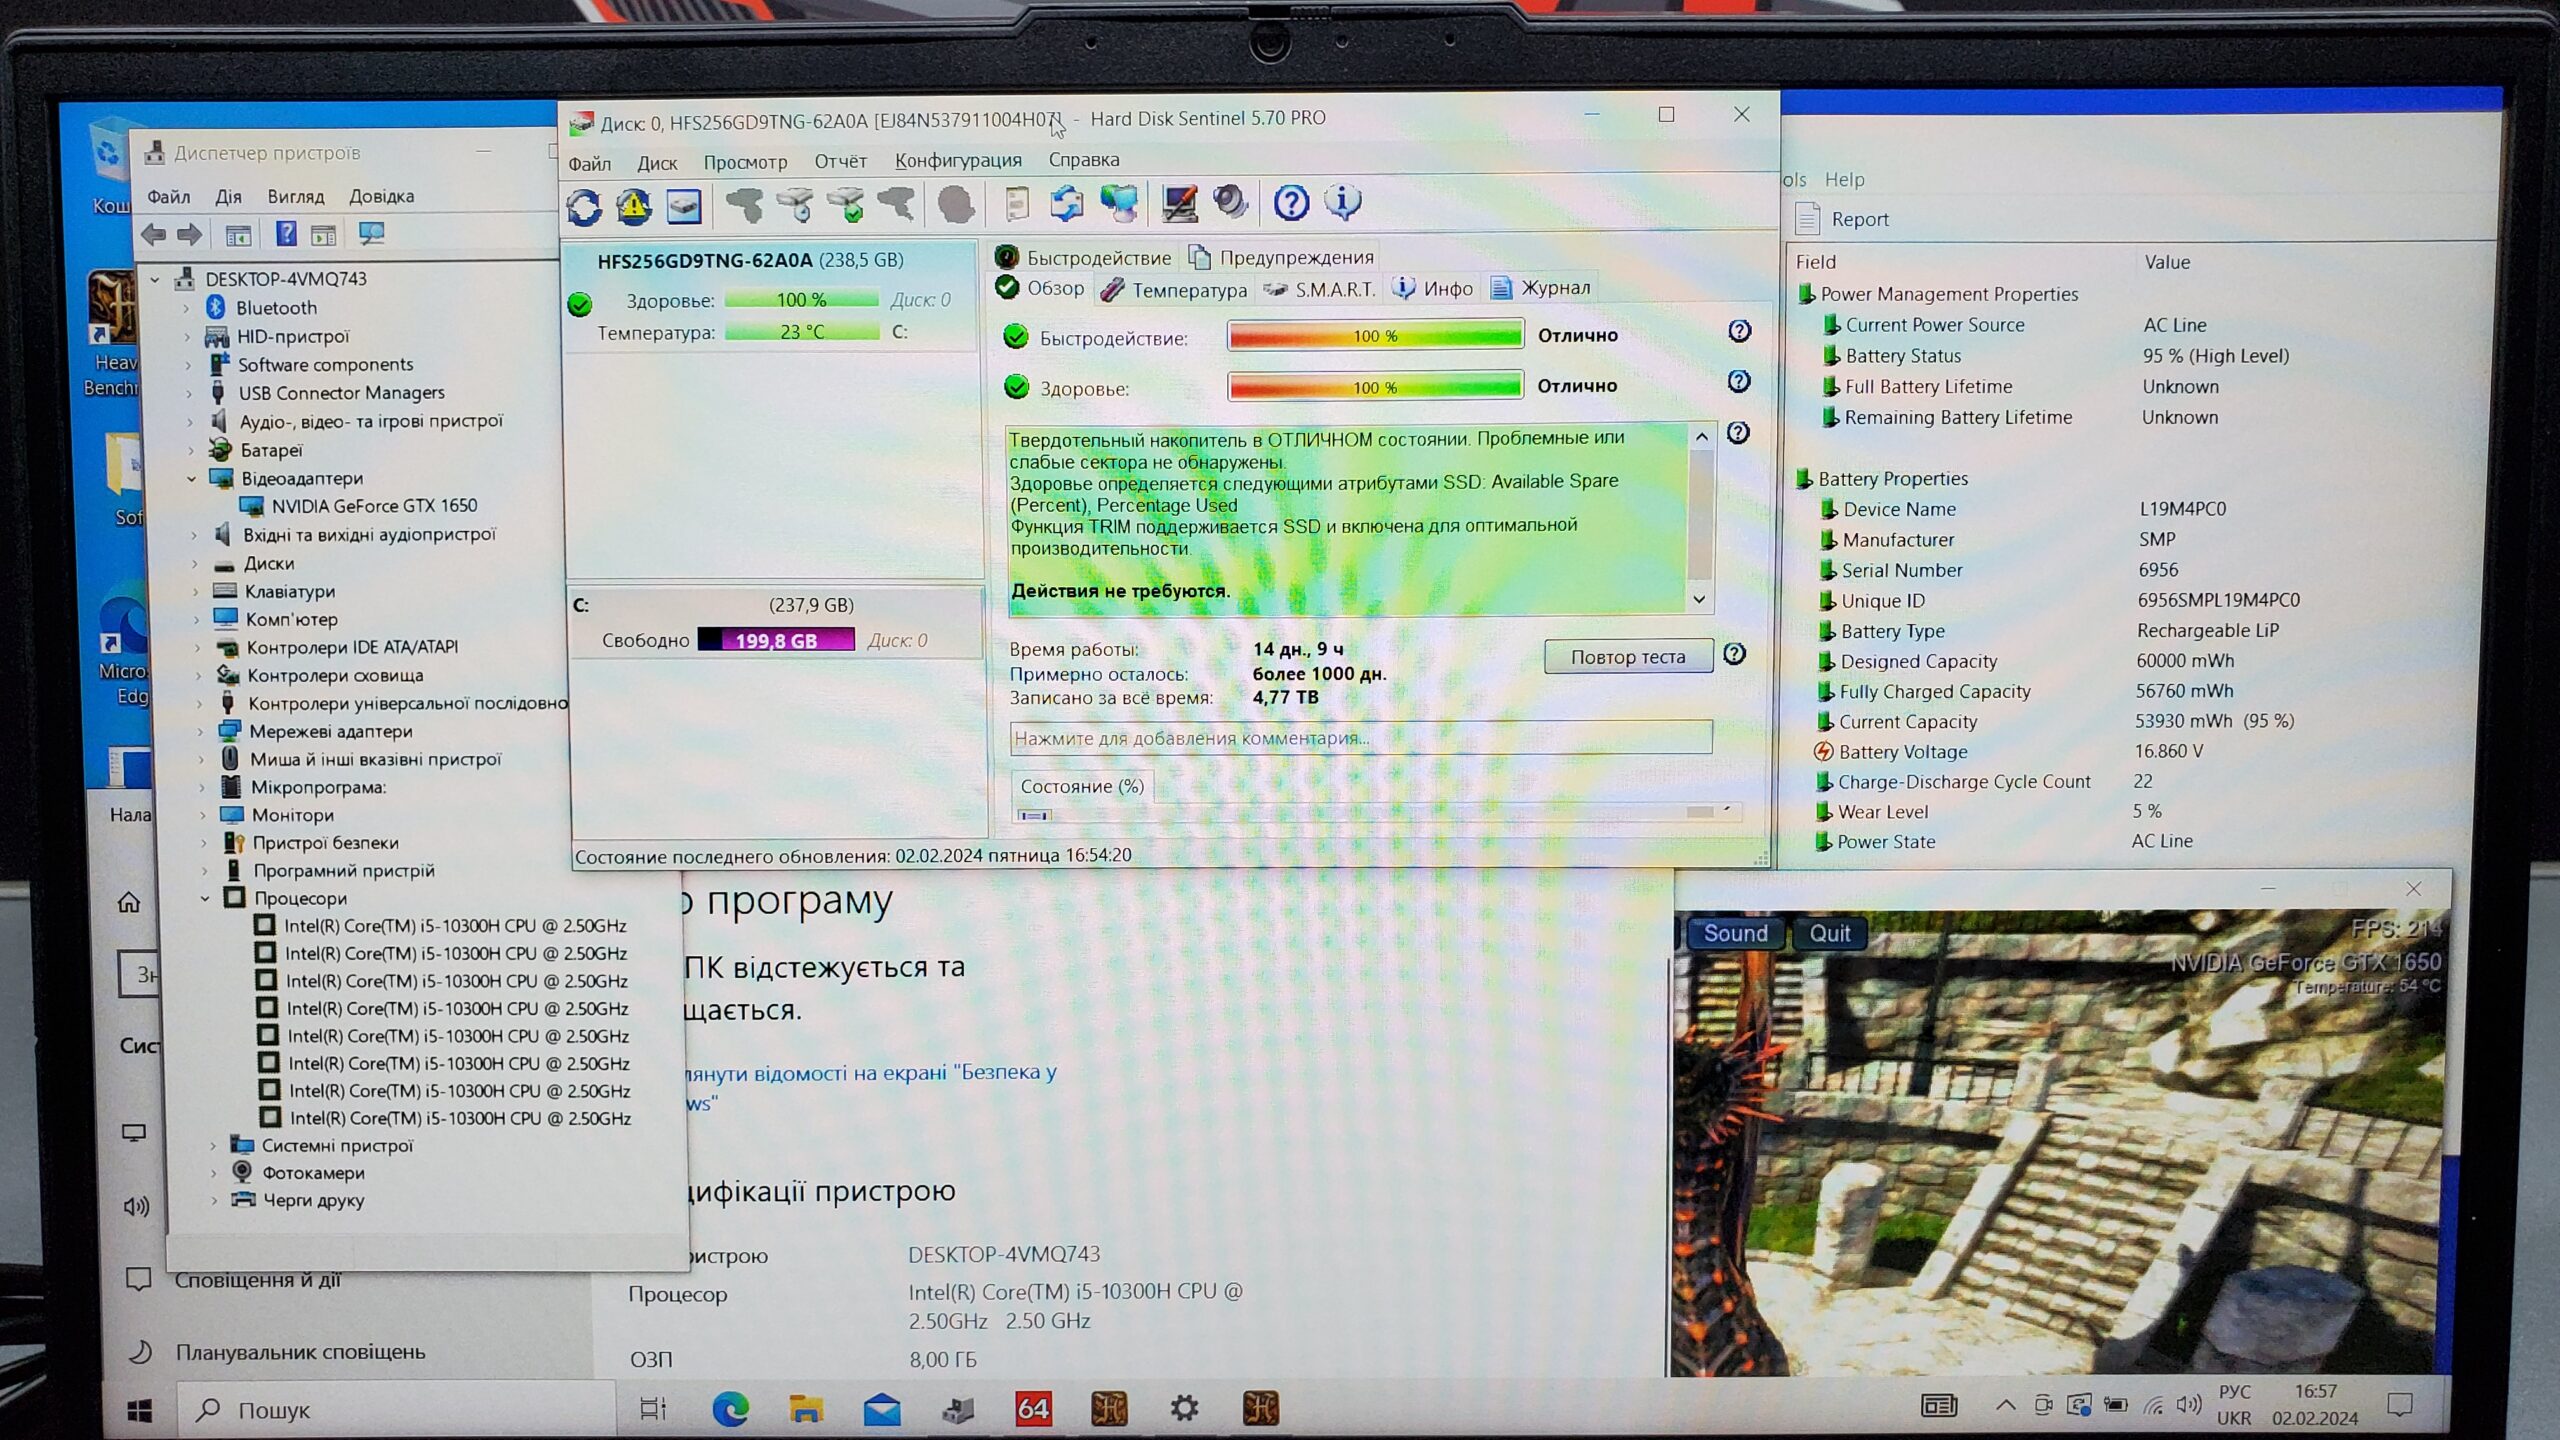Click the network computers toolbar icon
Viewport: 2560px width, 1440px height.
pos(1118,203)
